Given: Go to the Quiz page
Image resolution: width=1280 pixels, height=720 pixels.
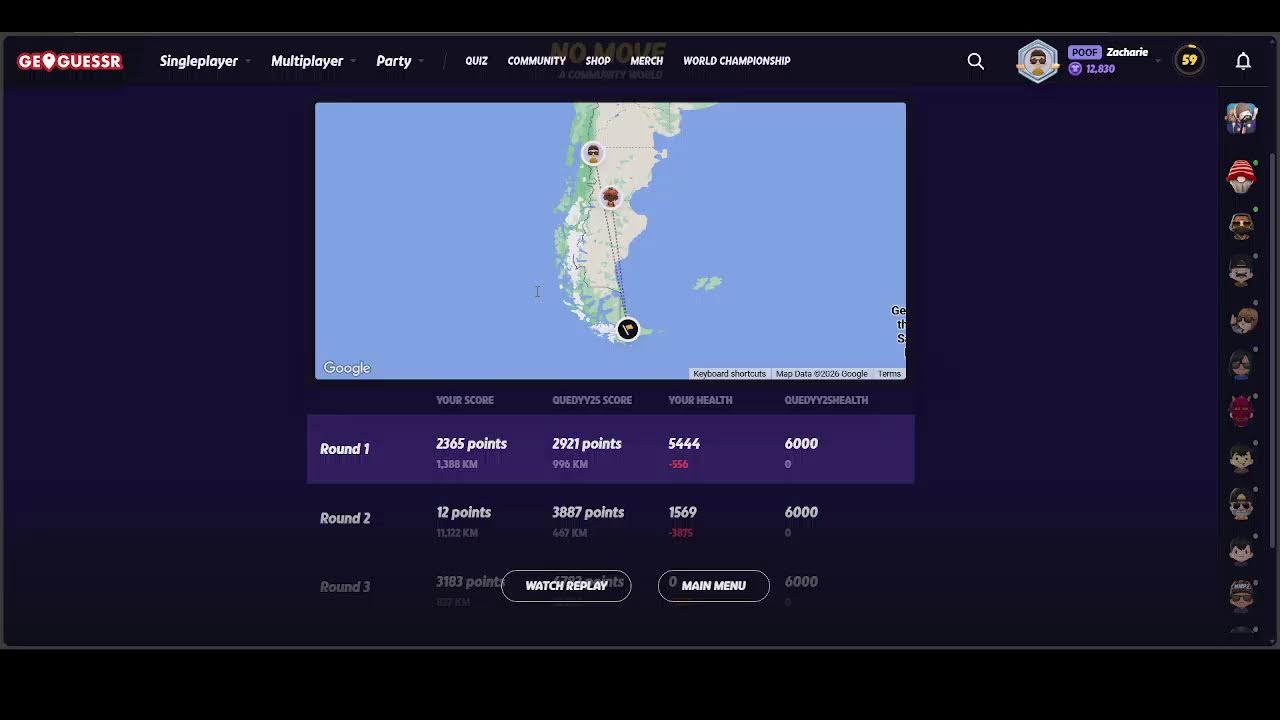Looking at the screenshot, I should [476, 61].
